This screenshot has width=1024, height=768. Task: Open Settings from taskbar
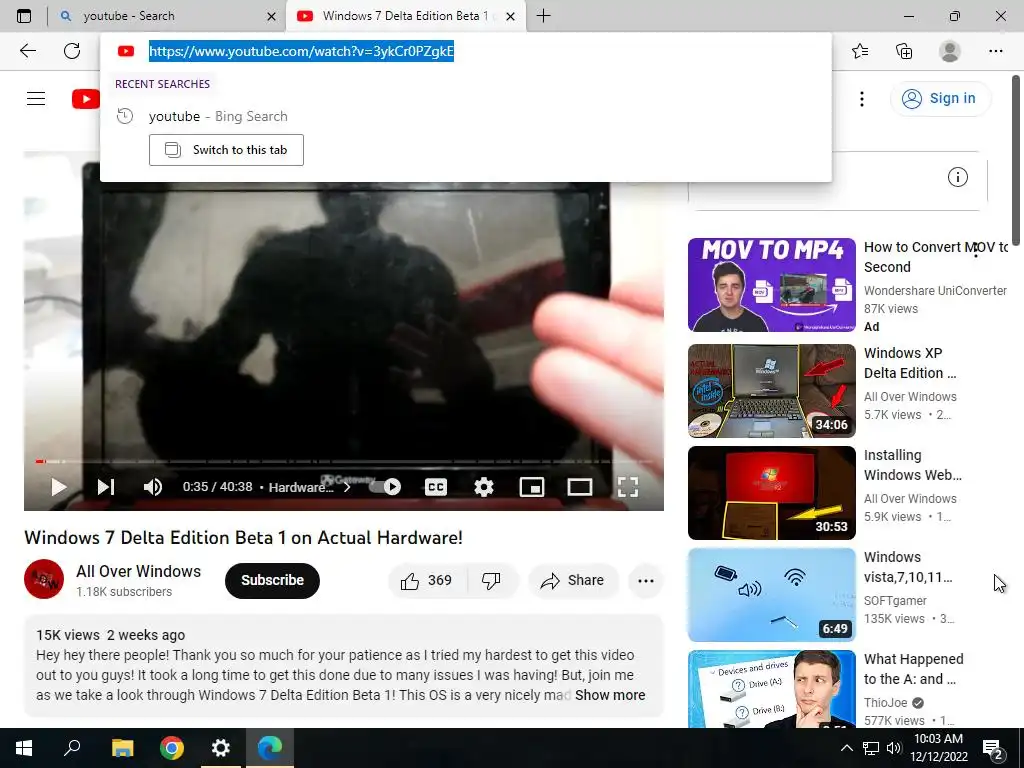[221, 748]
